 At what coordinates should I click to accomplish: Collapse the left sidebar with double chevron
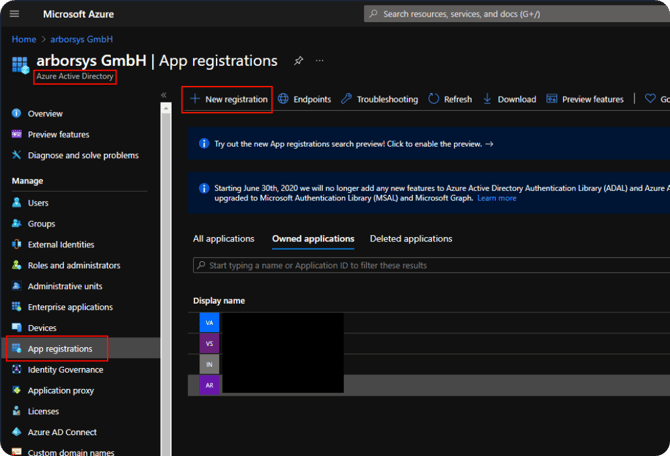164,95
